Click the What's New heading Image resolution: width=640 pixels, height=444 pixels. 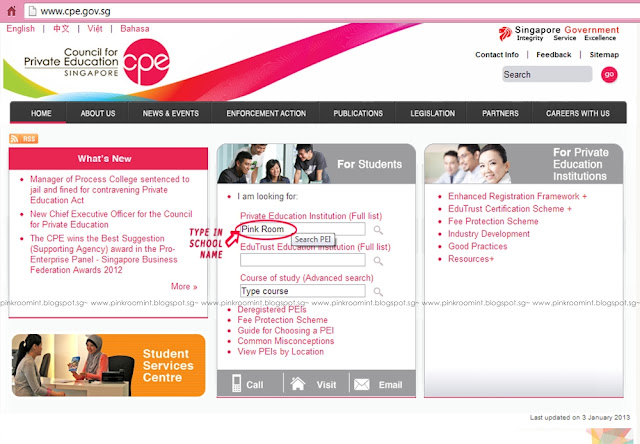click(104, 159)
